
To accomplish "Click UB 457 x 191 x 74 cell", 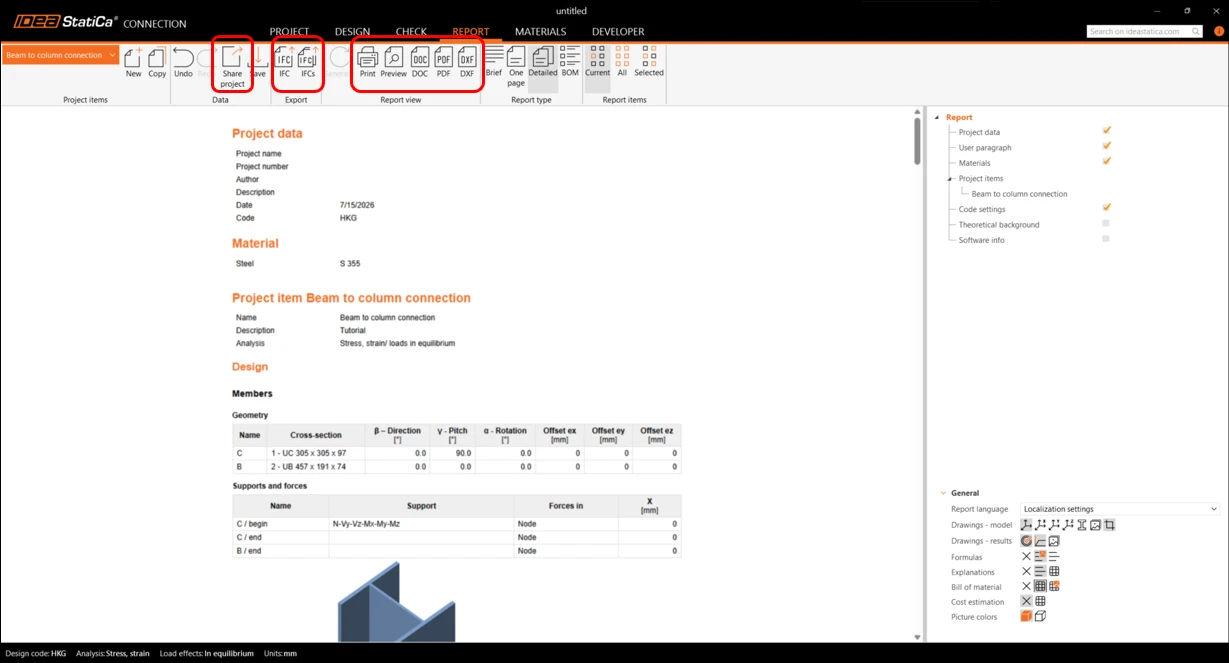I will [x=315, y=466].
